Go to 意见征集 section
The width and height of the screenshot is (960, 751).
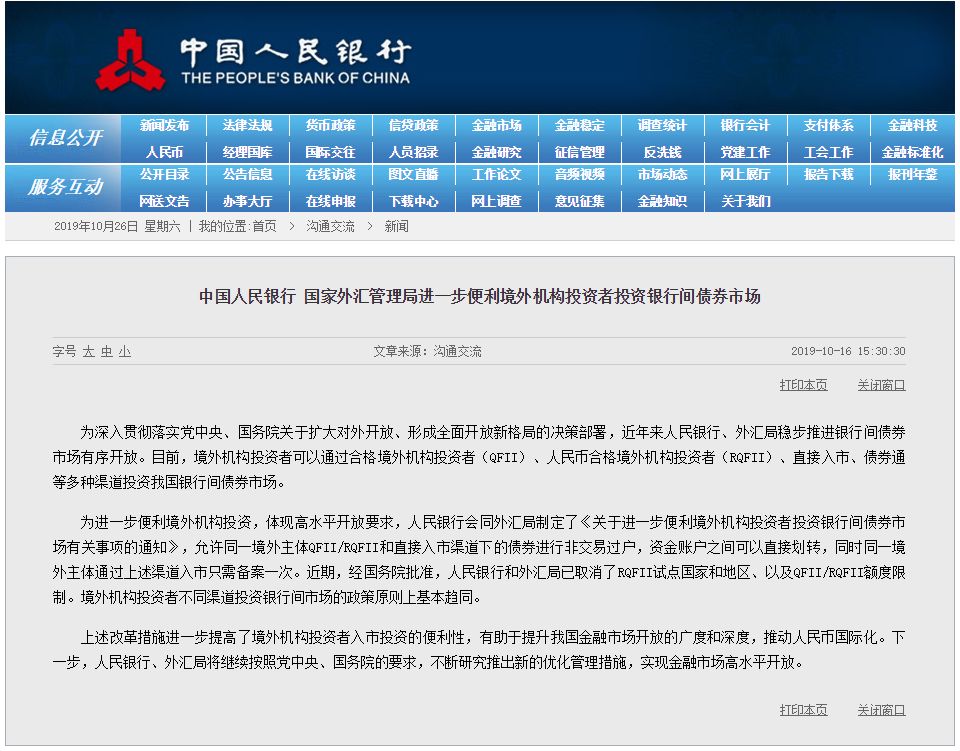(x=579, y=201)
